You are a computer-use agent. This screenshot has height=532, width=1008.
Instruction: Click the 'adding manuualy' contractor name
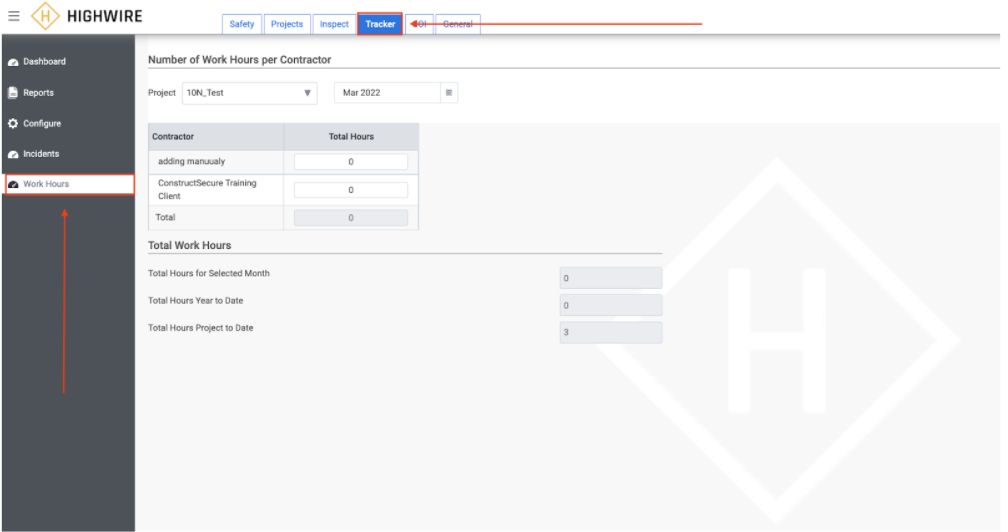[x=192, y=161]
